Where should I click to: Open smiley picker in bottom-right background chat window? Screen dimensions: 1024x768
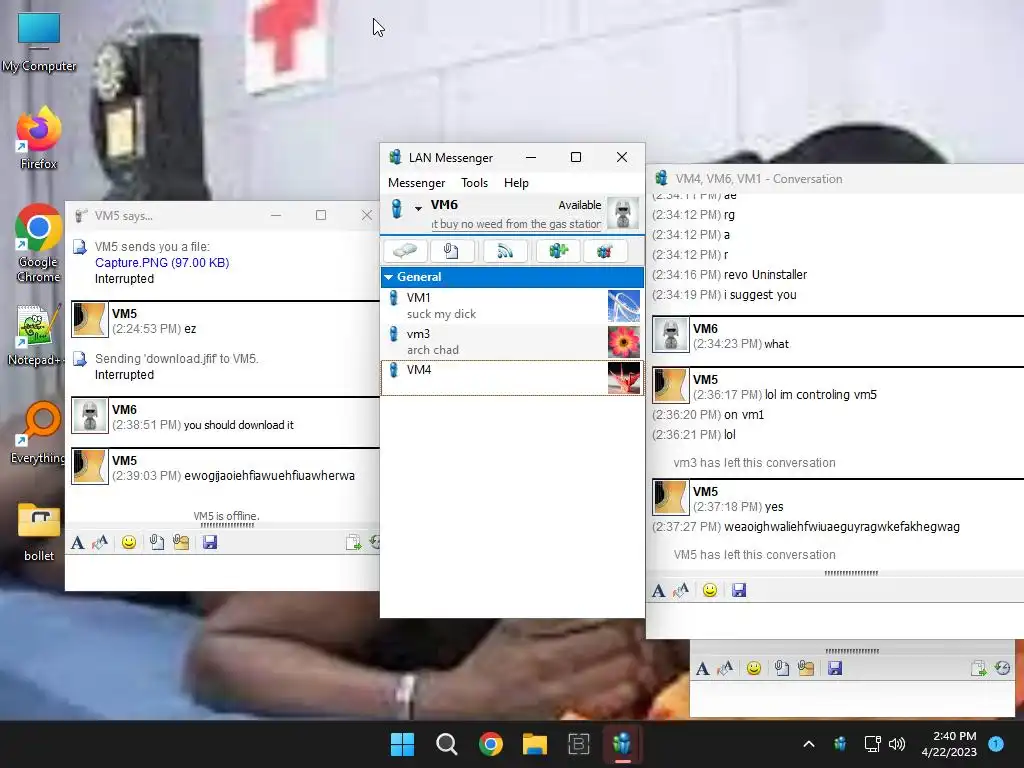click(754, 669)
